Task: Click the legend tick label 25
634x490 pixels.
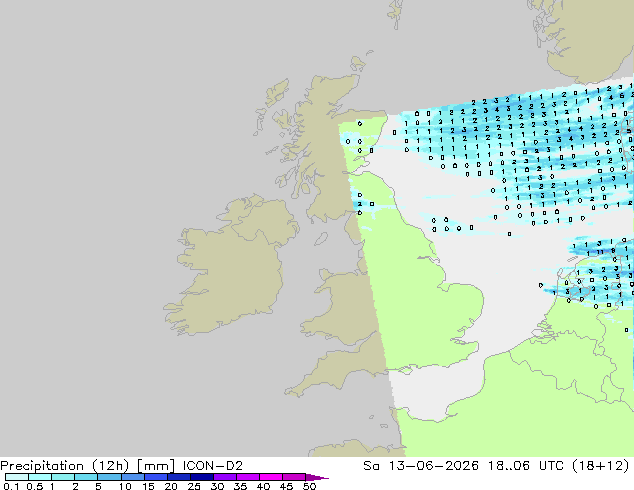Action: [194, 486]
